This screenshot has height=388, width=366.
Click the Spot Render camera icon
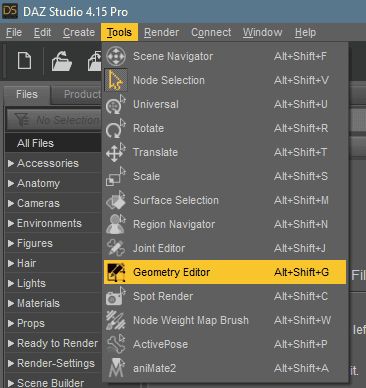click(x=116, y=296)
